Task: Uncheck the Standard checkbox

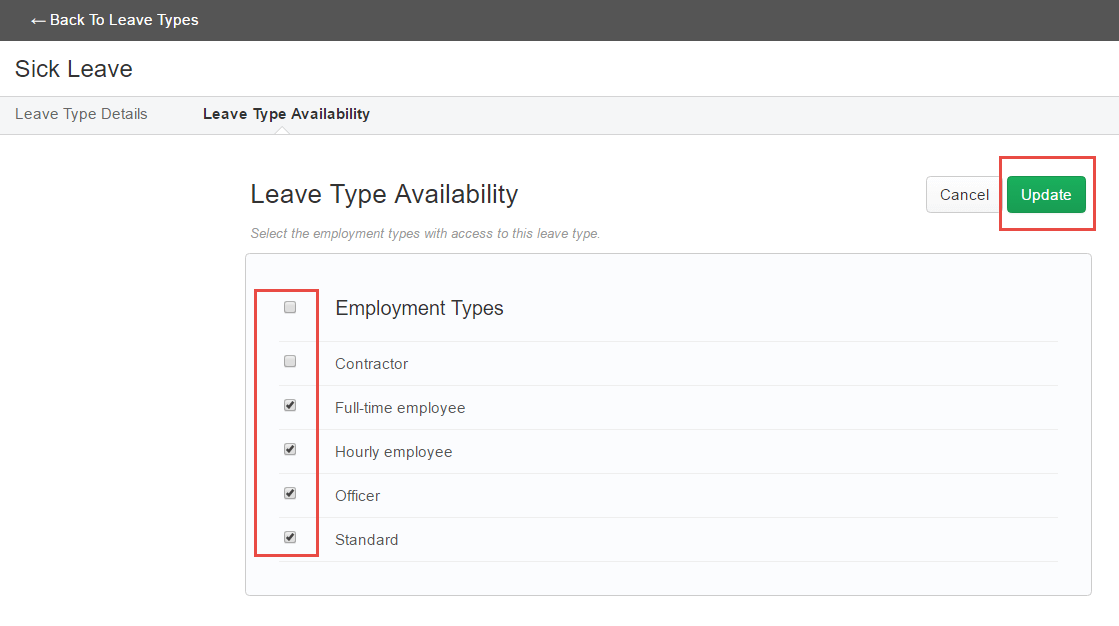Action: click(289, 537)
